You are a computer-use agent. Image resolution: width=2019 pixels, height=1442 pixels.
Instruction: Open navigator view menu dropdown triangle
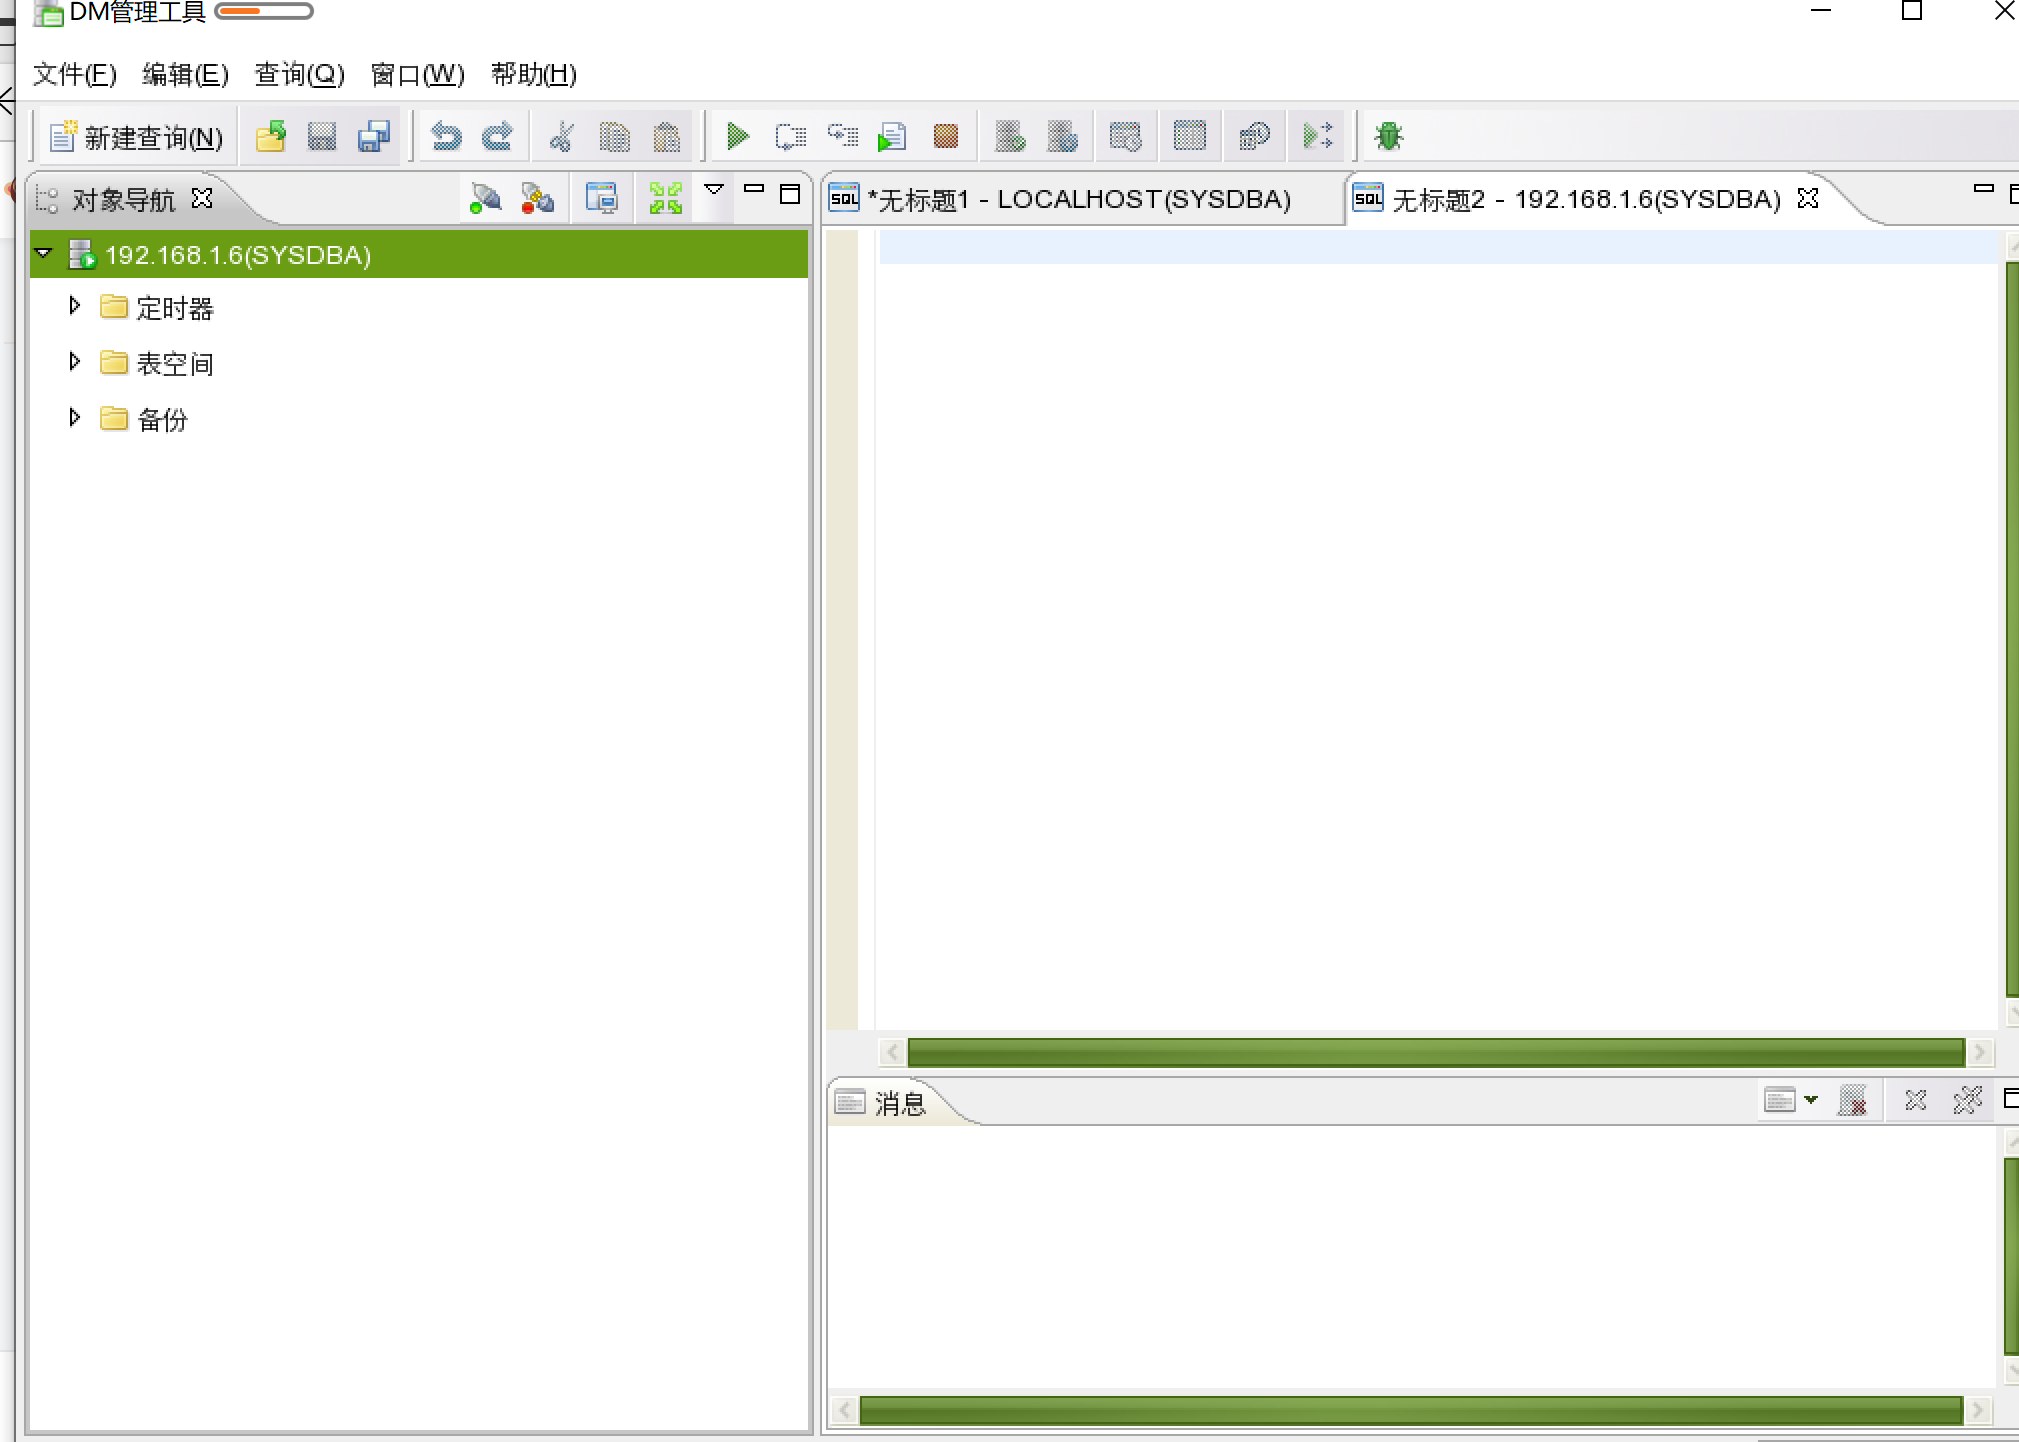click(x=714, y=190)
